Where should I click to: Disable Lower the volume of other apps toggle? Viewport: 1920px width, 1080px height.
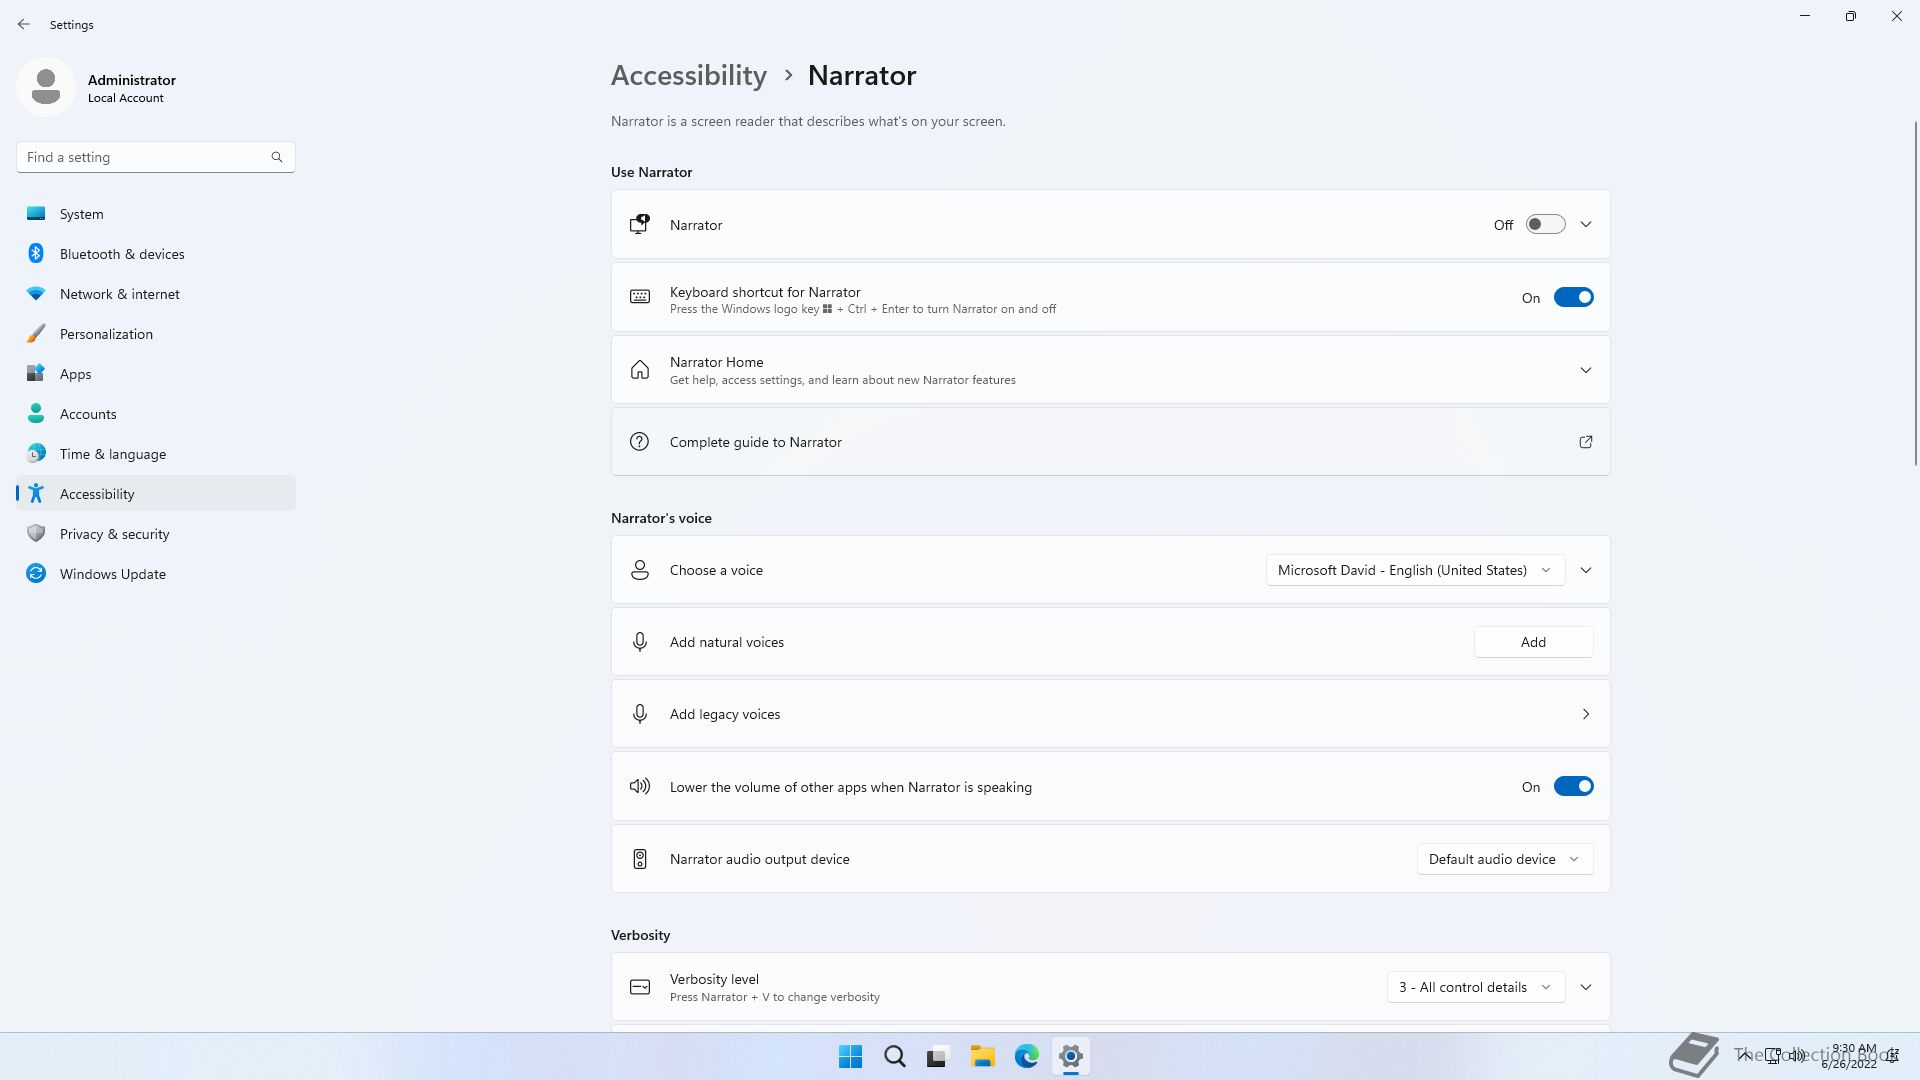pyautogui.click(x=1573, y=786)
